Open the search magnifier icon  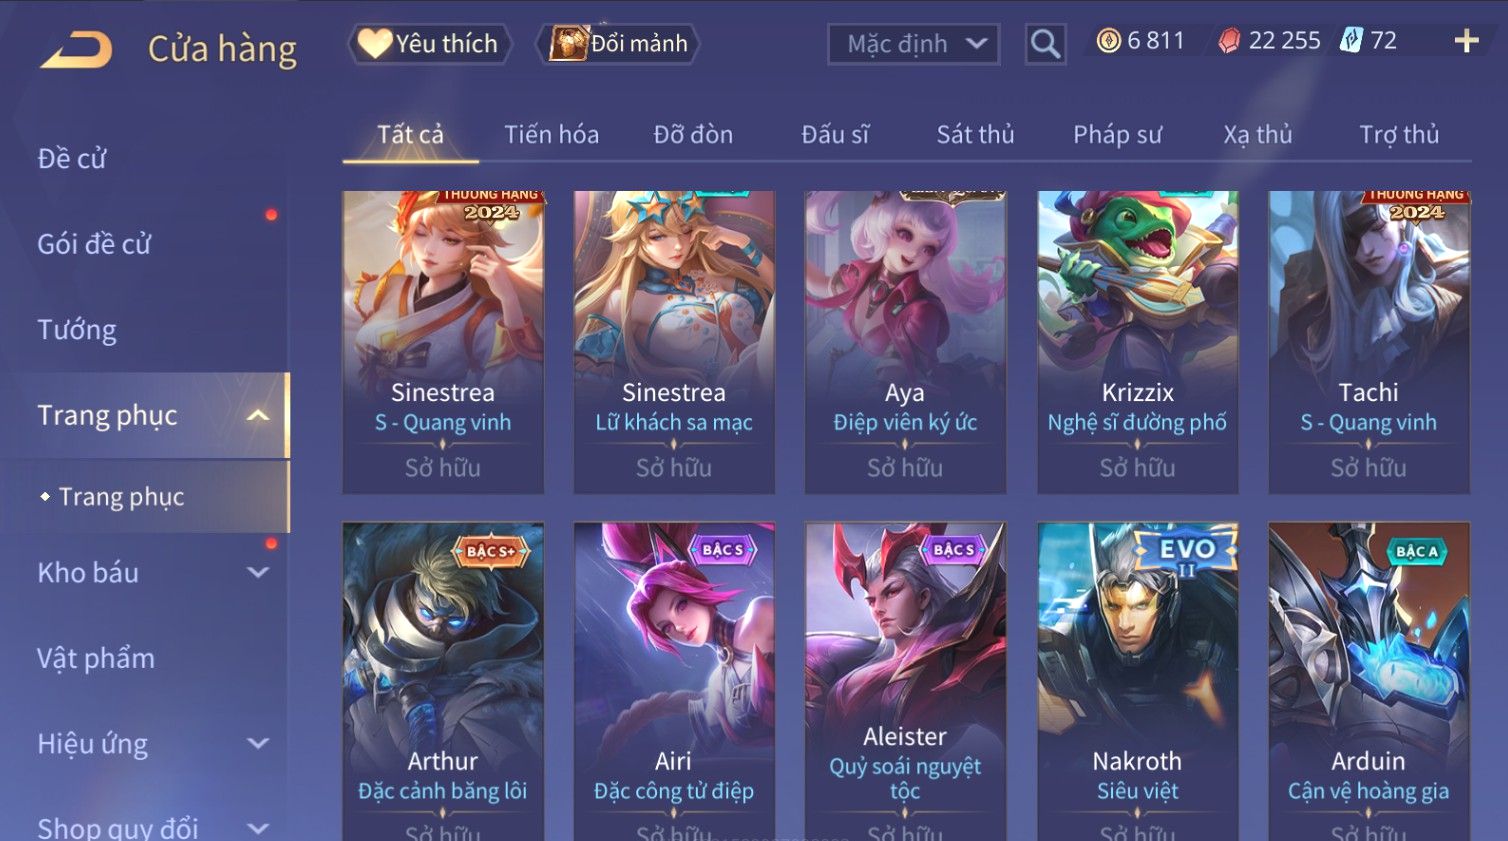(1045, 44)
